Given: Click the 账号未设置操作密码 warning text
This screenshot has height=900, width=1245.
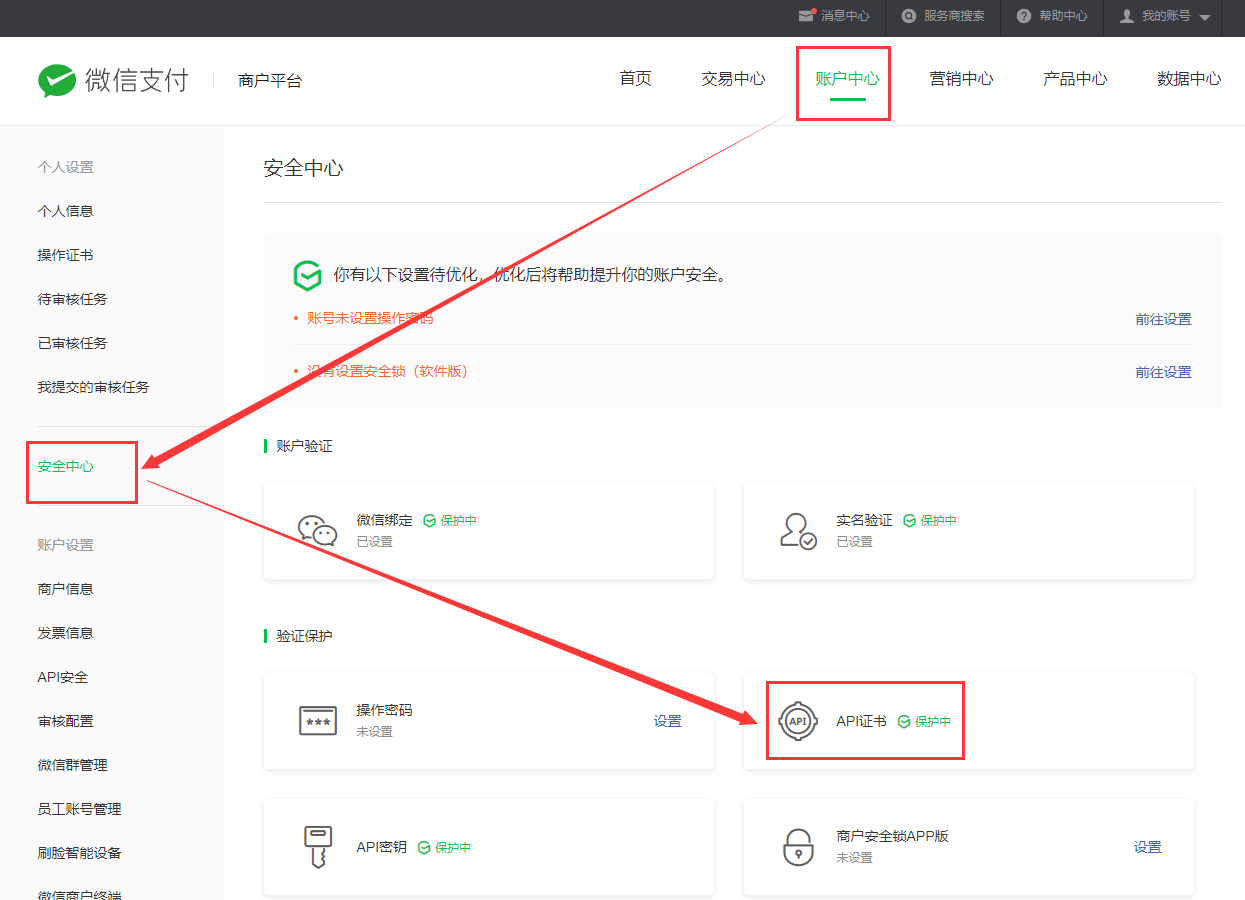Looking at the screenshot, I should [370, 318].
